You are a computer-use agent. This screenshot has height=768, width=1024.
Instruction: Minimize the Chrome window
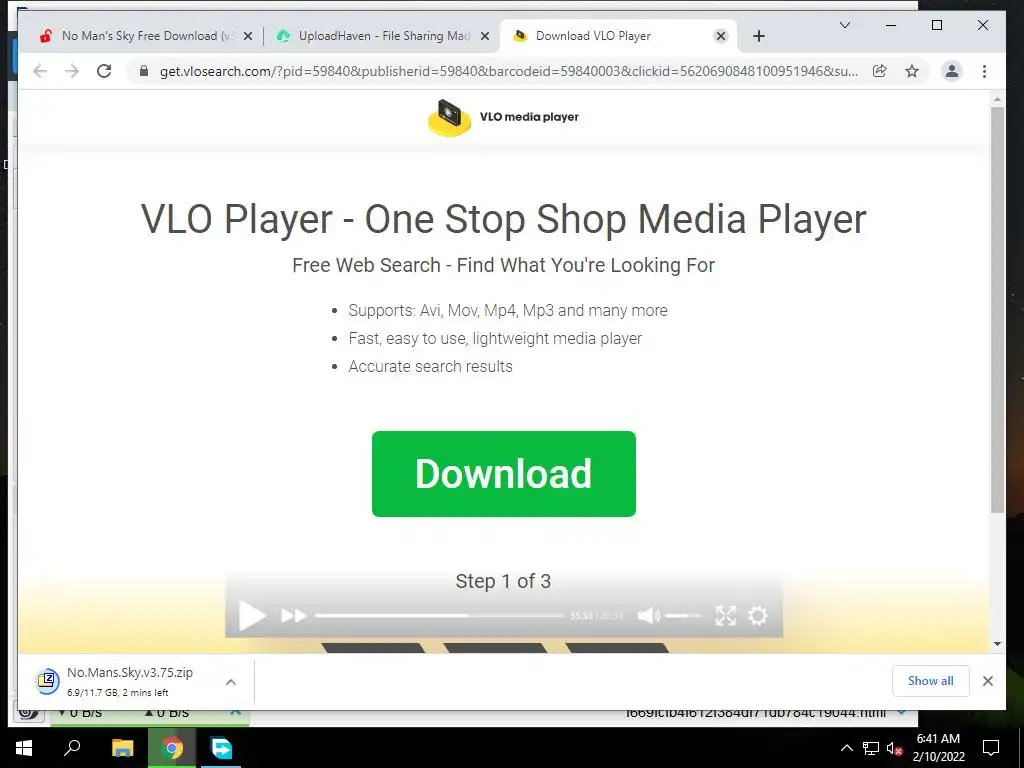pyautogui.click(x=891, y=25)
